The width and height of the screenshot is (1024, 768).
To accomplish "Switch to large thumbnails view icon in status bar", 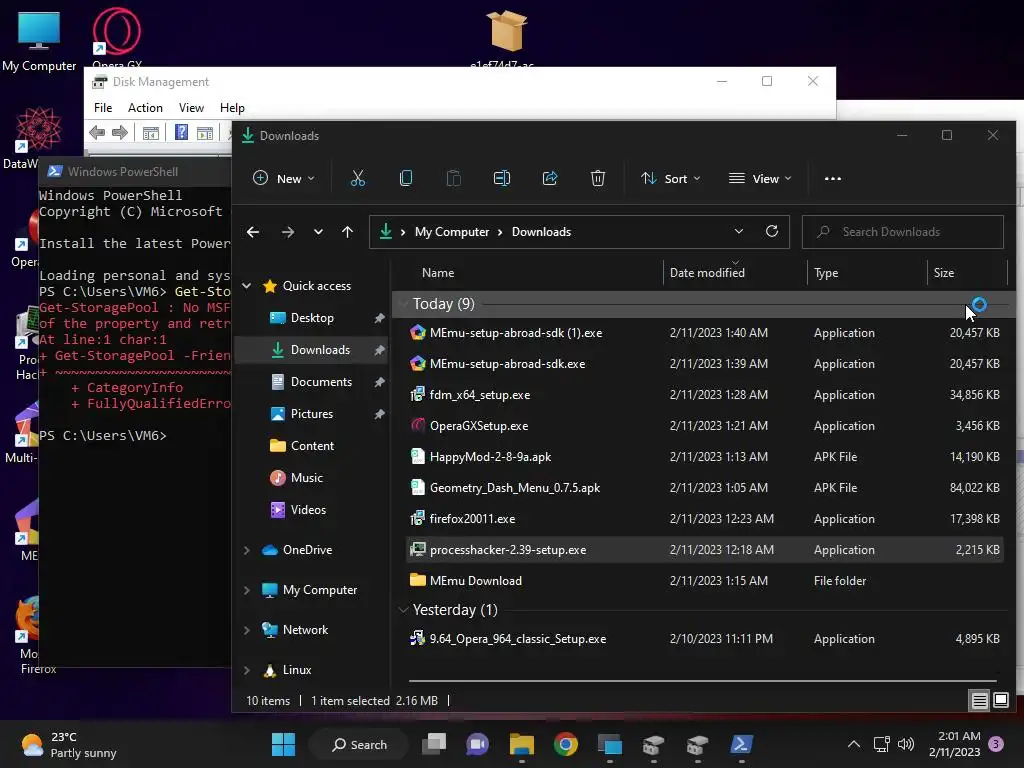I will click(1000, 701).
